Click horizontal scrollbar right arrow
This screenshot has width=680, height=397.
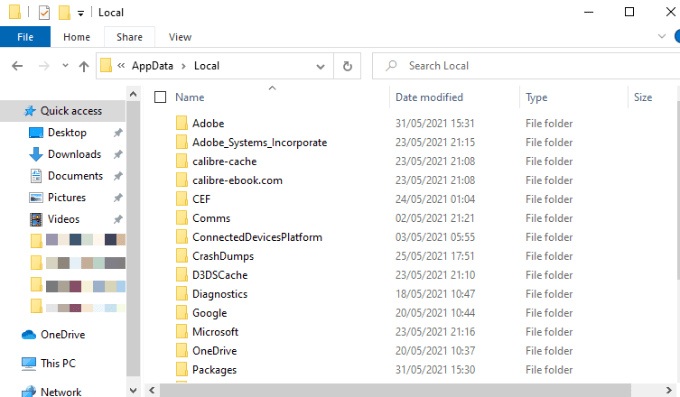click(x=669, y=390)
